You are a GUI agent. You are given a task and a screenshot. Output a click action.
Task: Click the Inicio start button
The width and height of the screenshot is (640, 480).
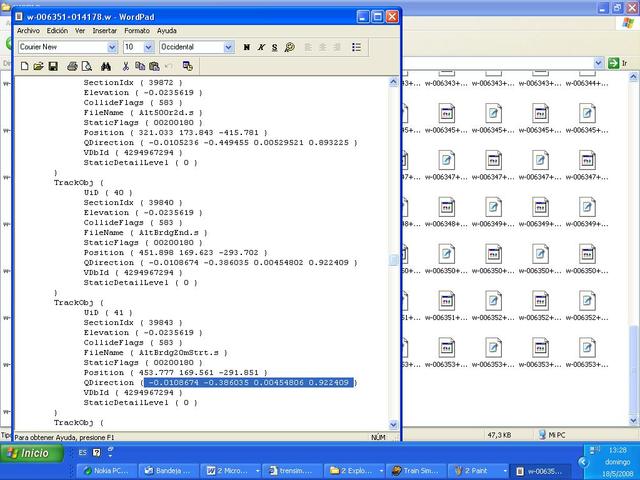tap(30, 453)
